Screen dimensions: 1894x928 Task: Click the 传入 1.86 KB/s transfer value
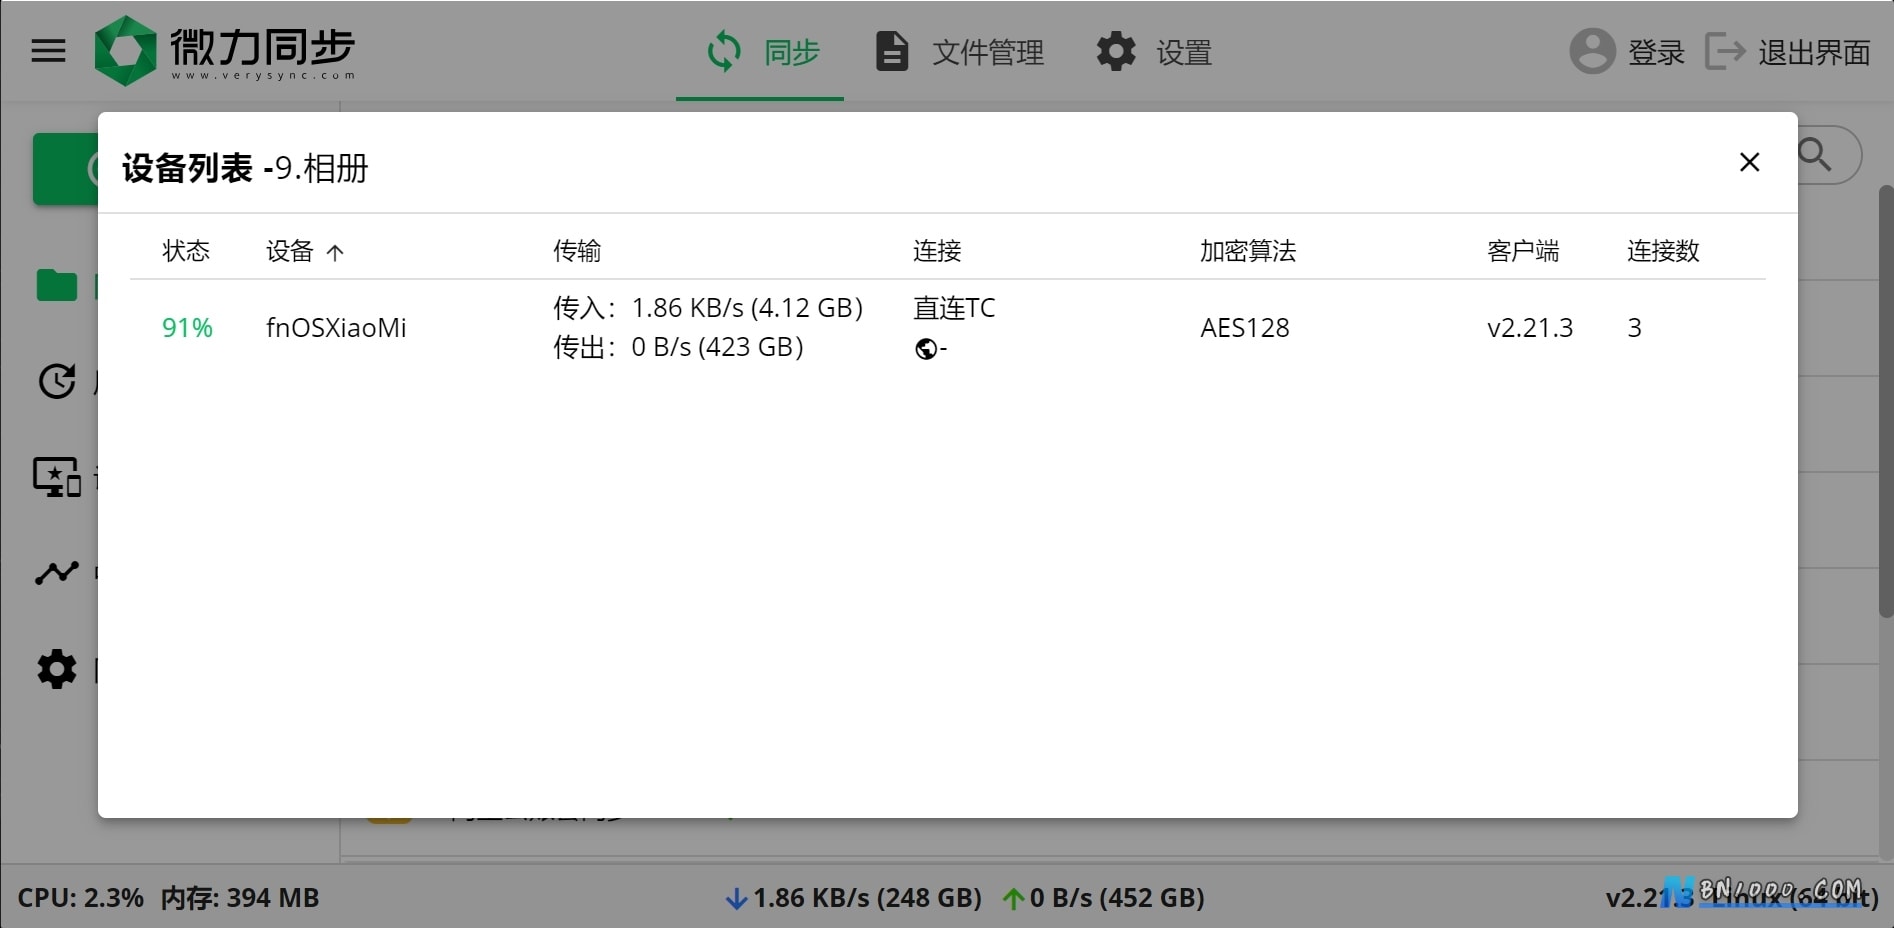tap(708, 308)
